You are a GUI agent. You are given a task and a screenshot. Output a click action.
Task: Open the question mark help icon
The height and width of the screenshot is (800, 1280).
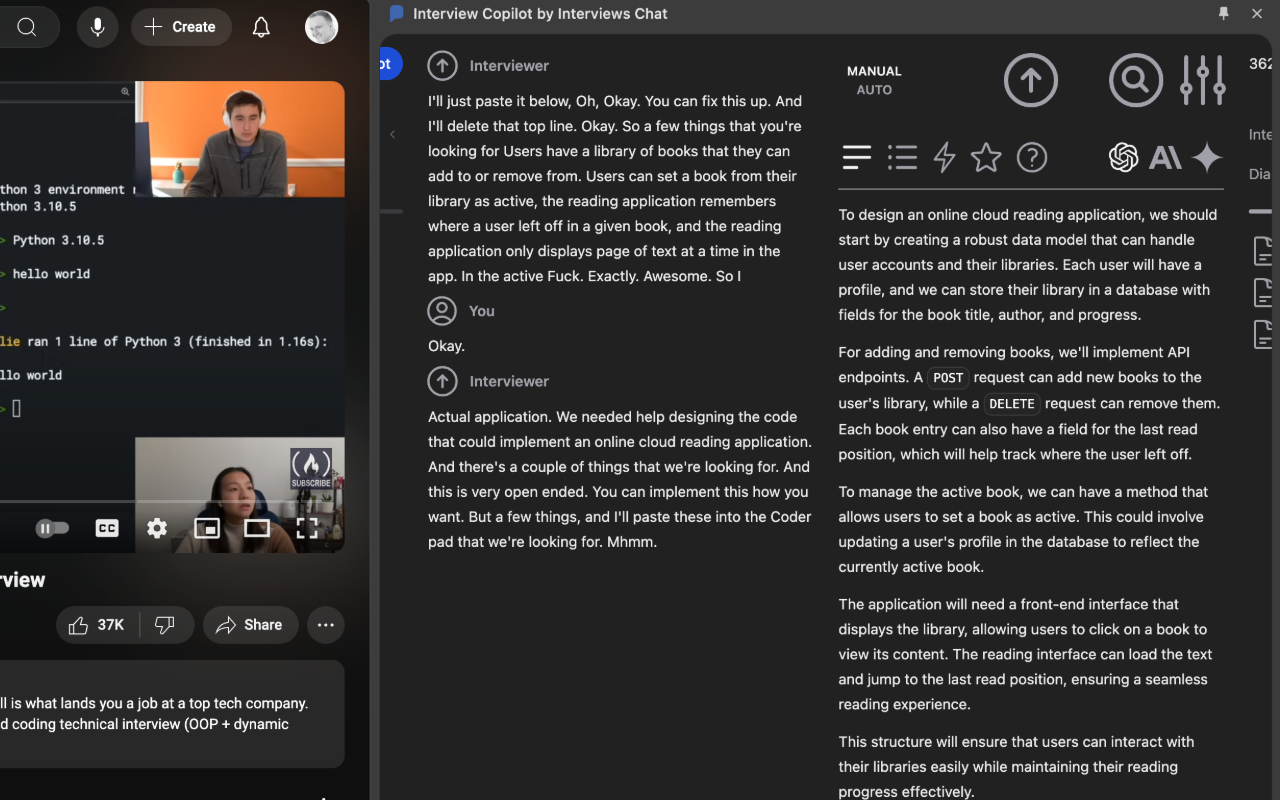click(x=1031, y=157)
